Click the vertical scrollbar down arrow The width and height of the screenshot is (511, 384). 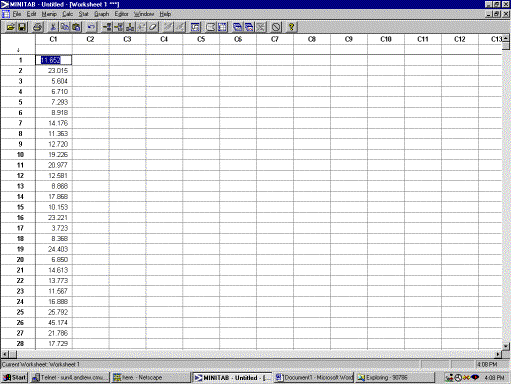[x=506, y=347]
